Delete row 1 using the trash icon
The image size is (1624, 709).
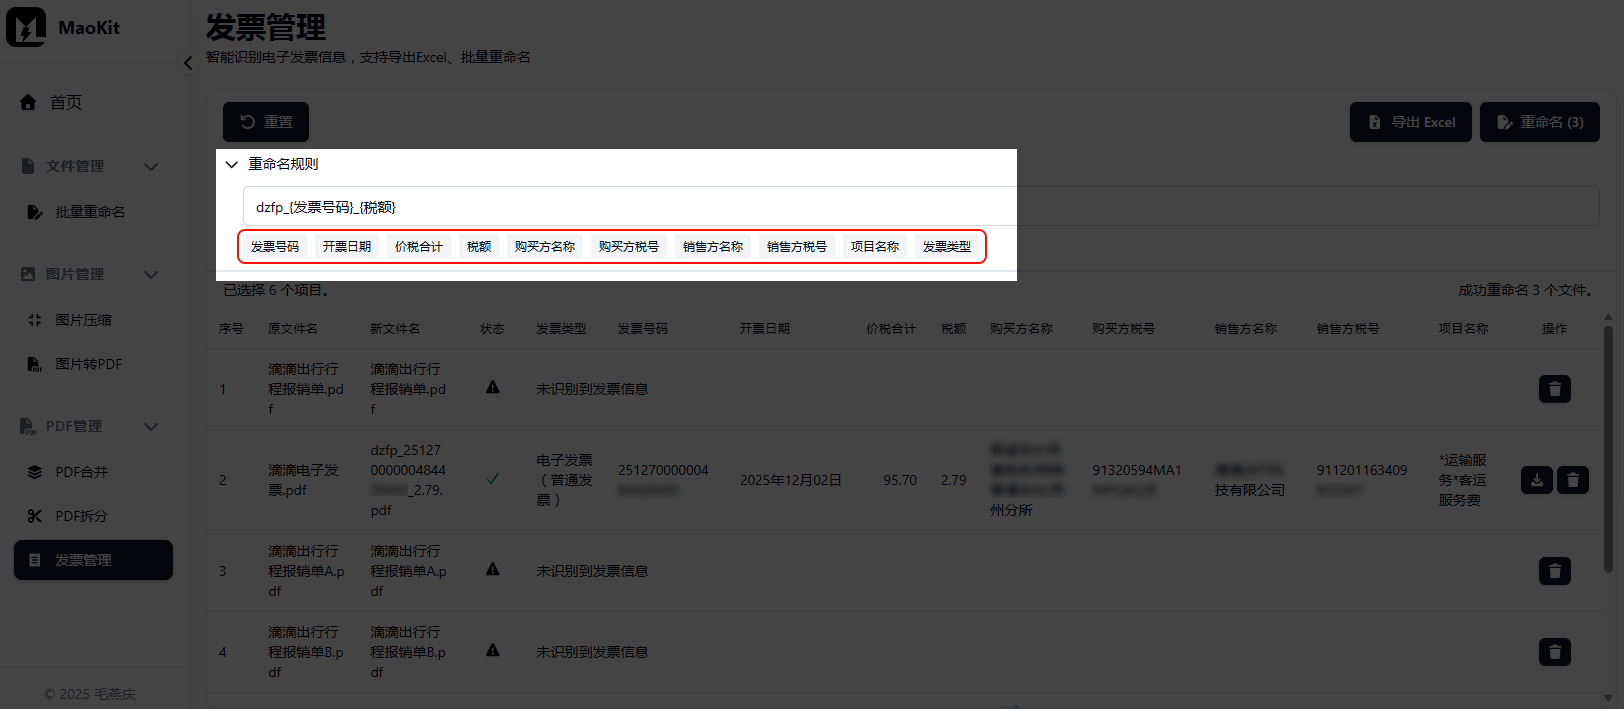[x=1554, y=389]
